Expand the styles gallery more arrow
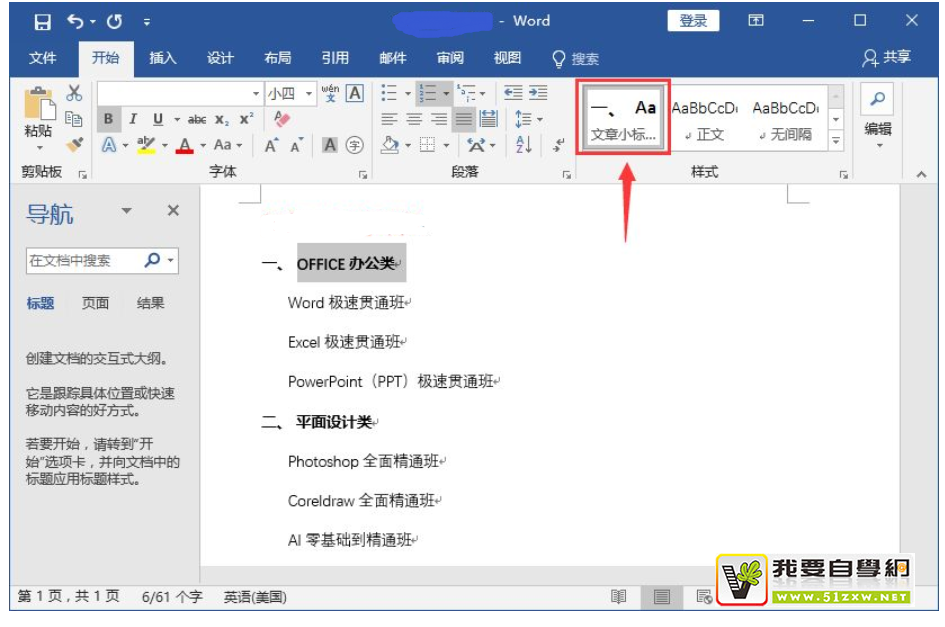 (837, 141)
